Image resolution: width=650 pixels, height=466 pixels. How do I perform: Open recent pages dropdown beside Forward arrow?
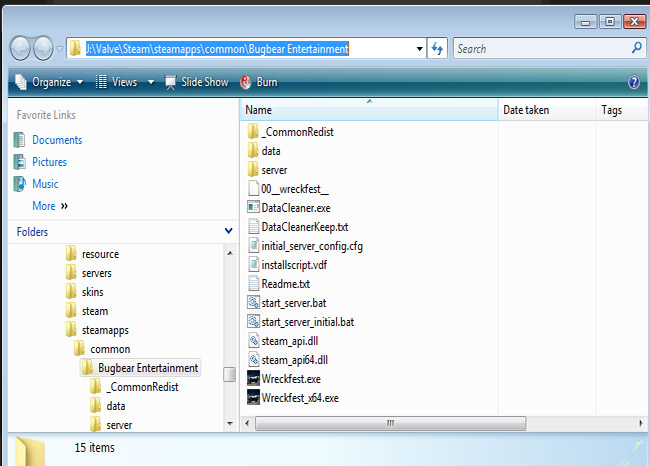[x=59, y=49]
